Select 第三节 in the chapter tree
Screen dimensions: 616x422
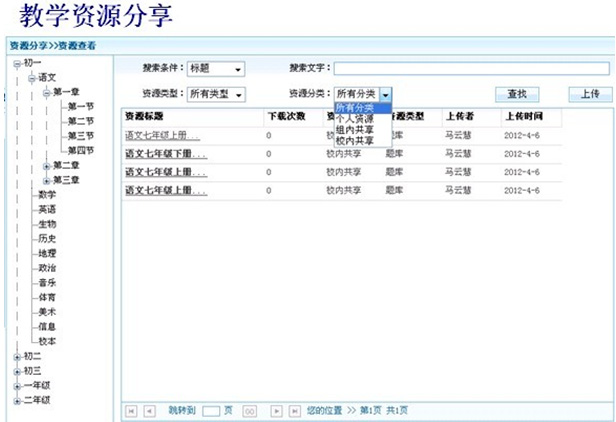pyautogui.click(x=80, y=136)
